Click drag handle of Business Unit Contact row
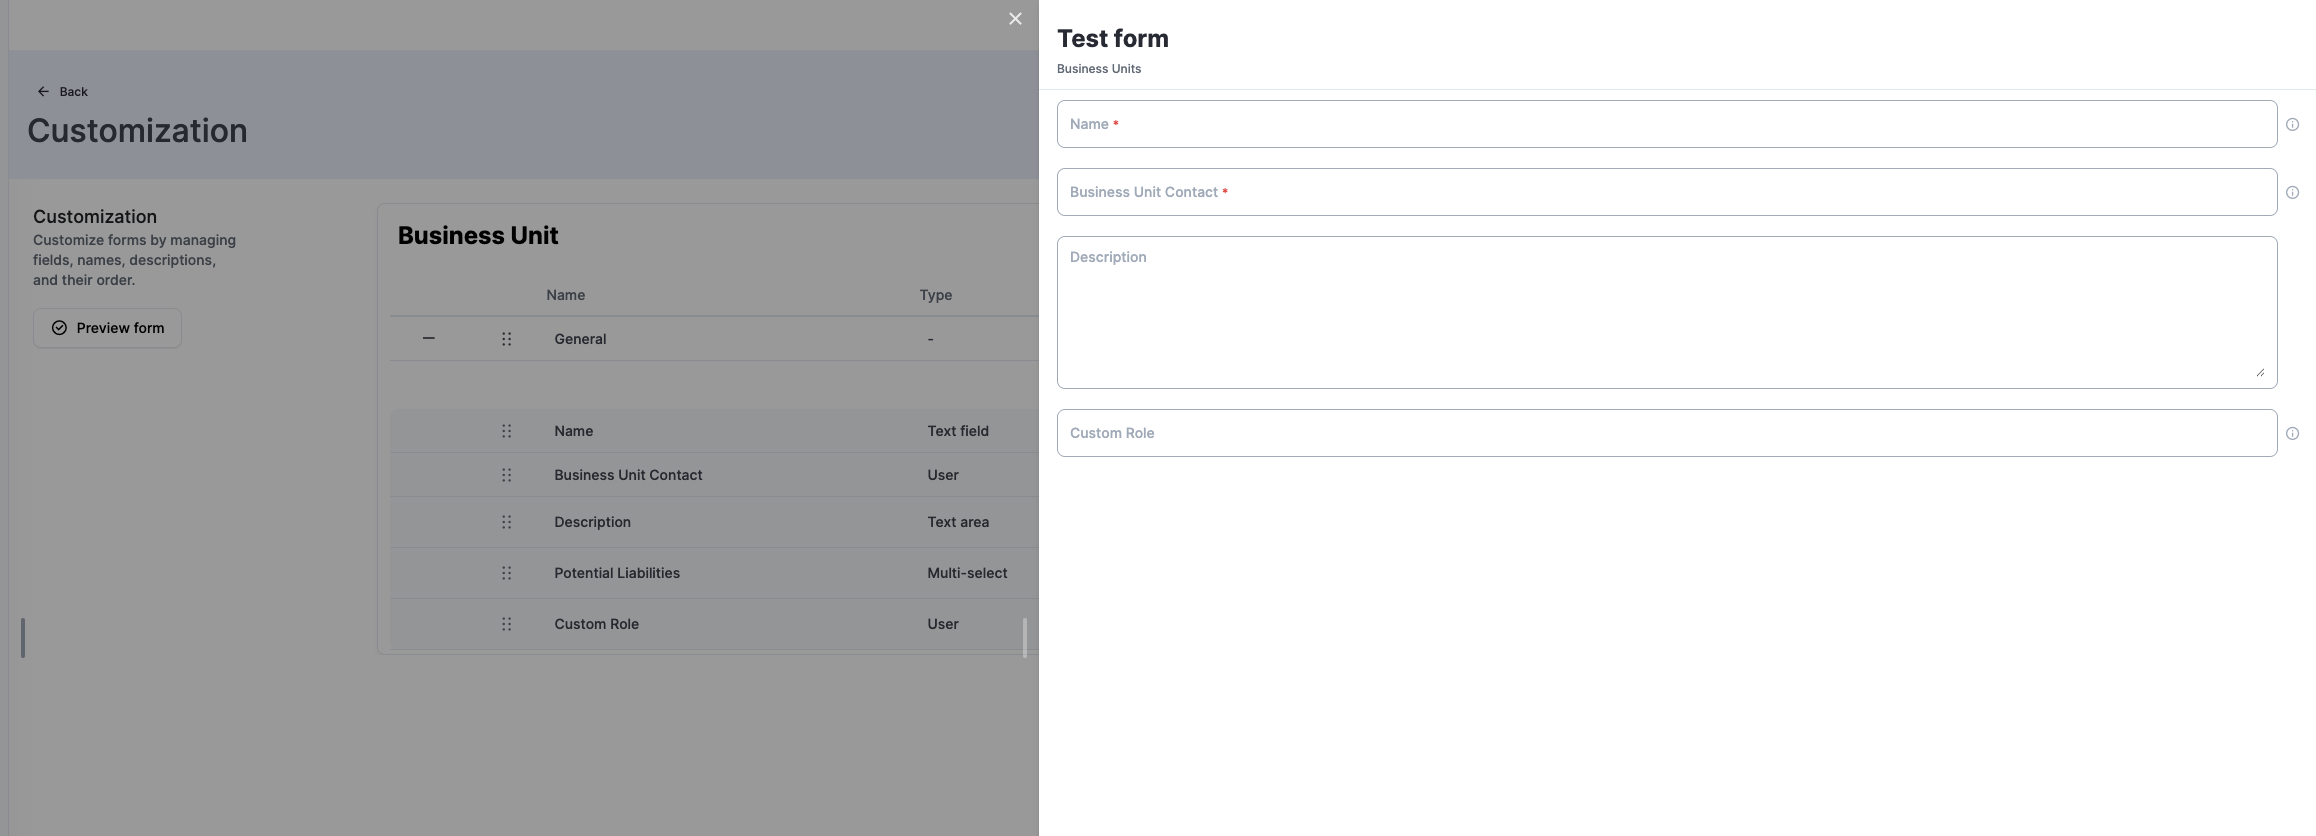 [507, 475]
